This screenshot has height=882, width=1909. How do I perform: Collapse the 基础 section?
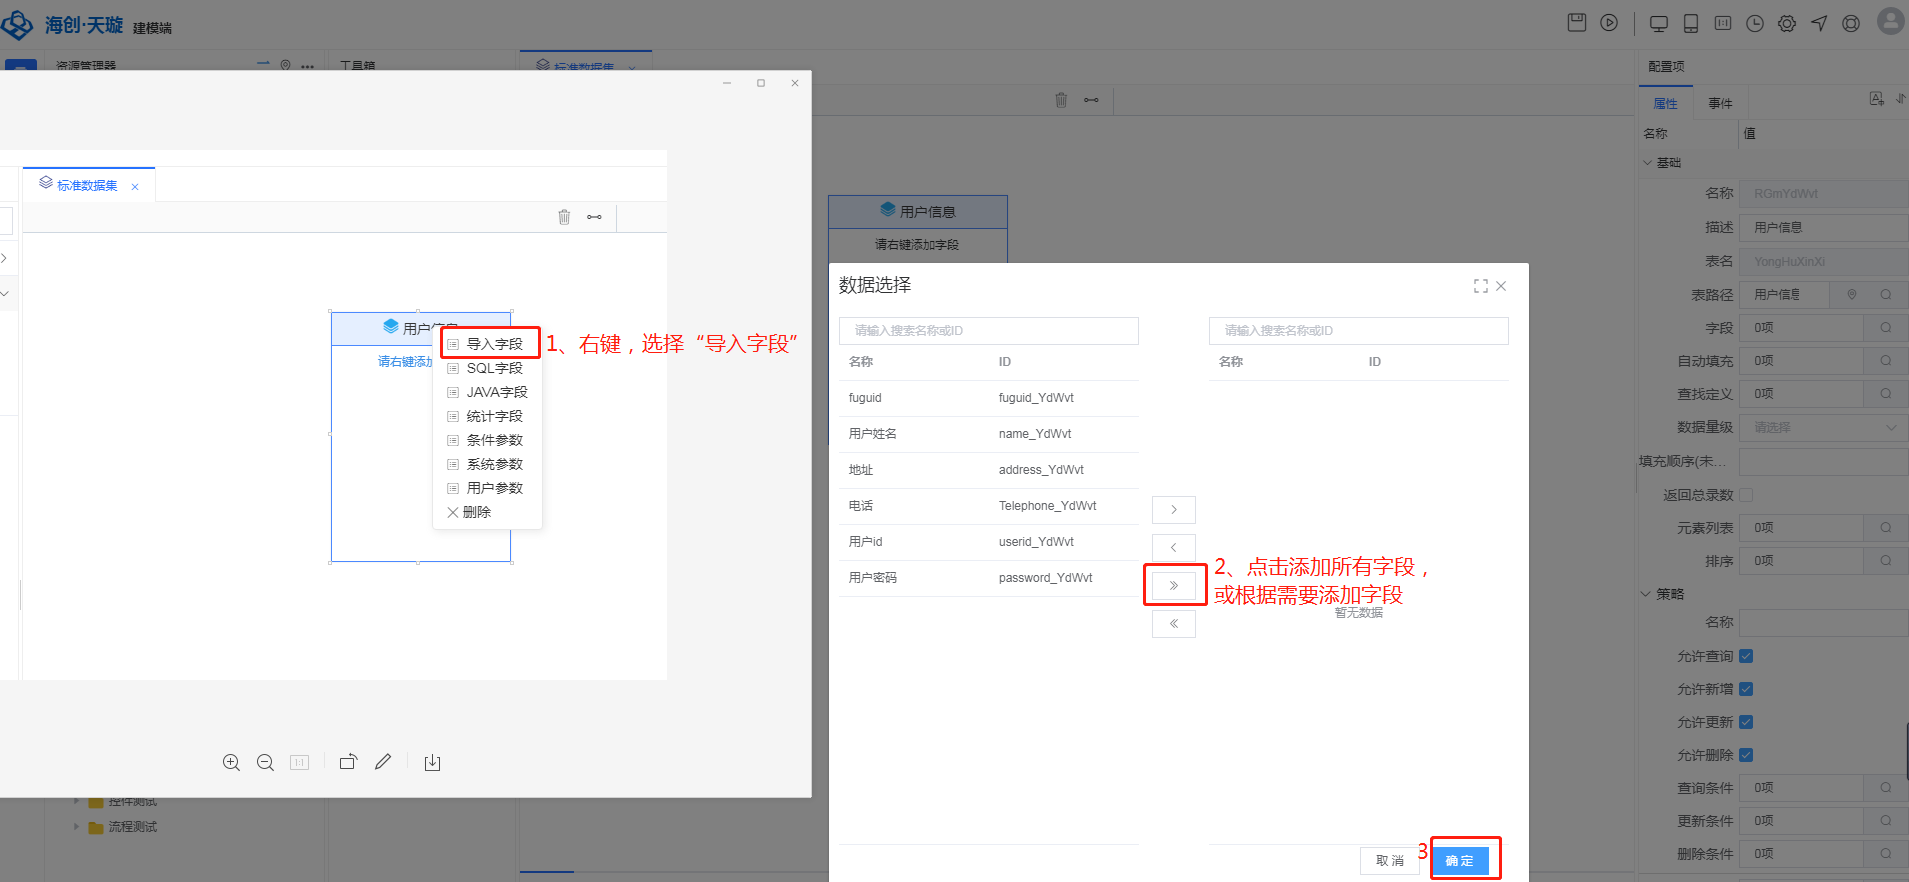[1647, 162]
